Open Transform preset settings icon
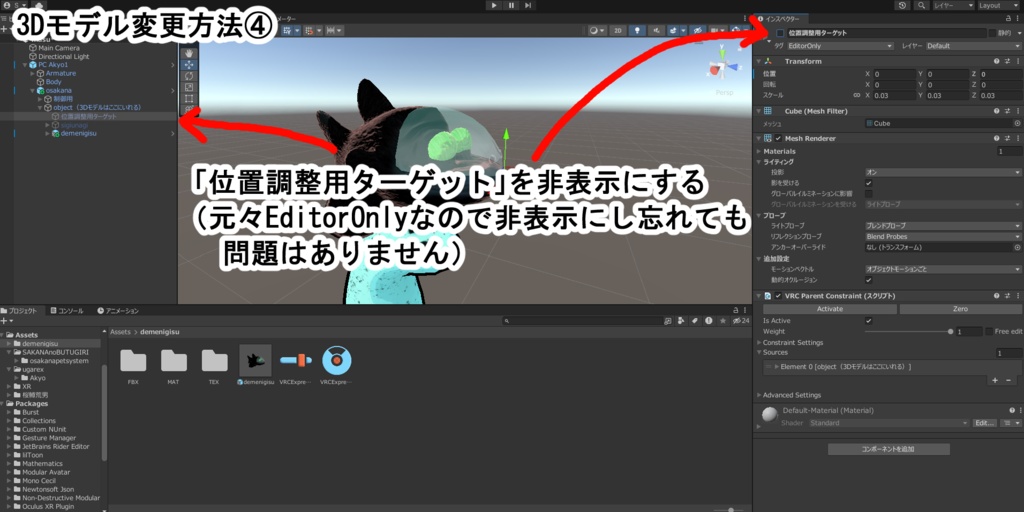 [1007, 61]
